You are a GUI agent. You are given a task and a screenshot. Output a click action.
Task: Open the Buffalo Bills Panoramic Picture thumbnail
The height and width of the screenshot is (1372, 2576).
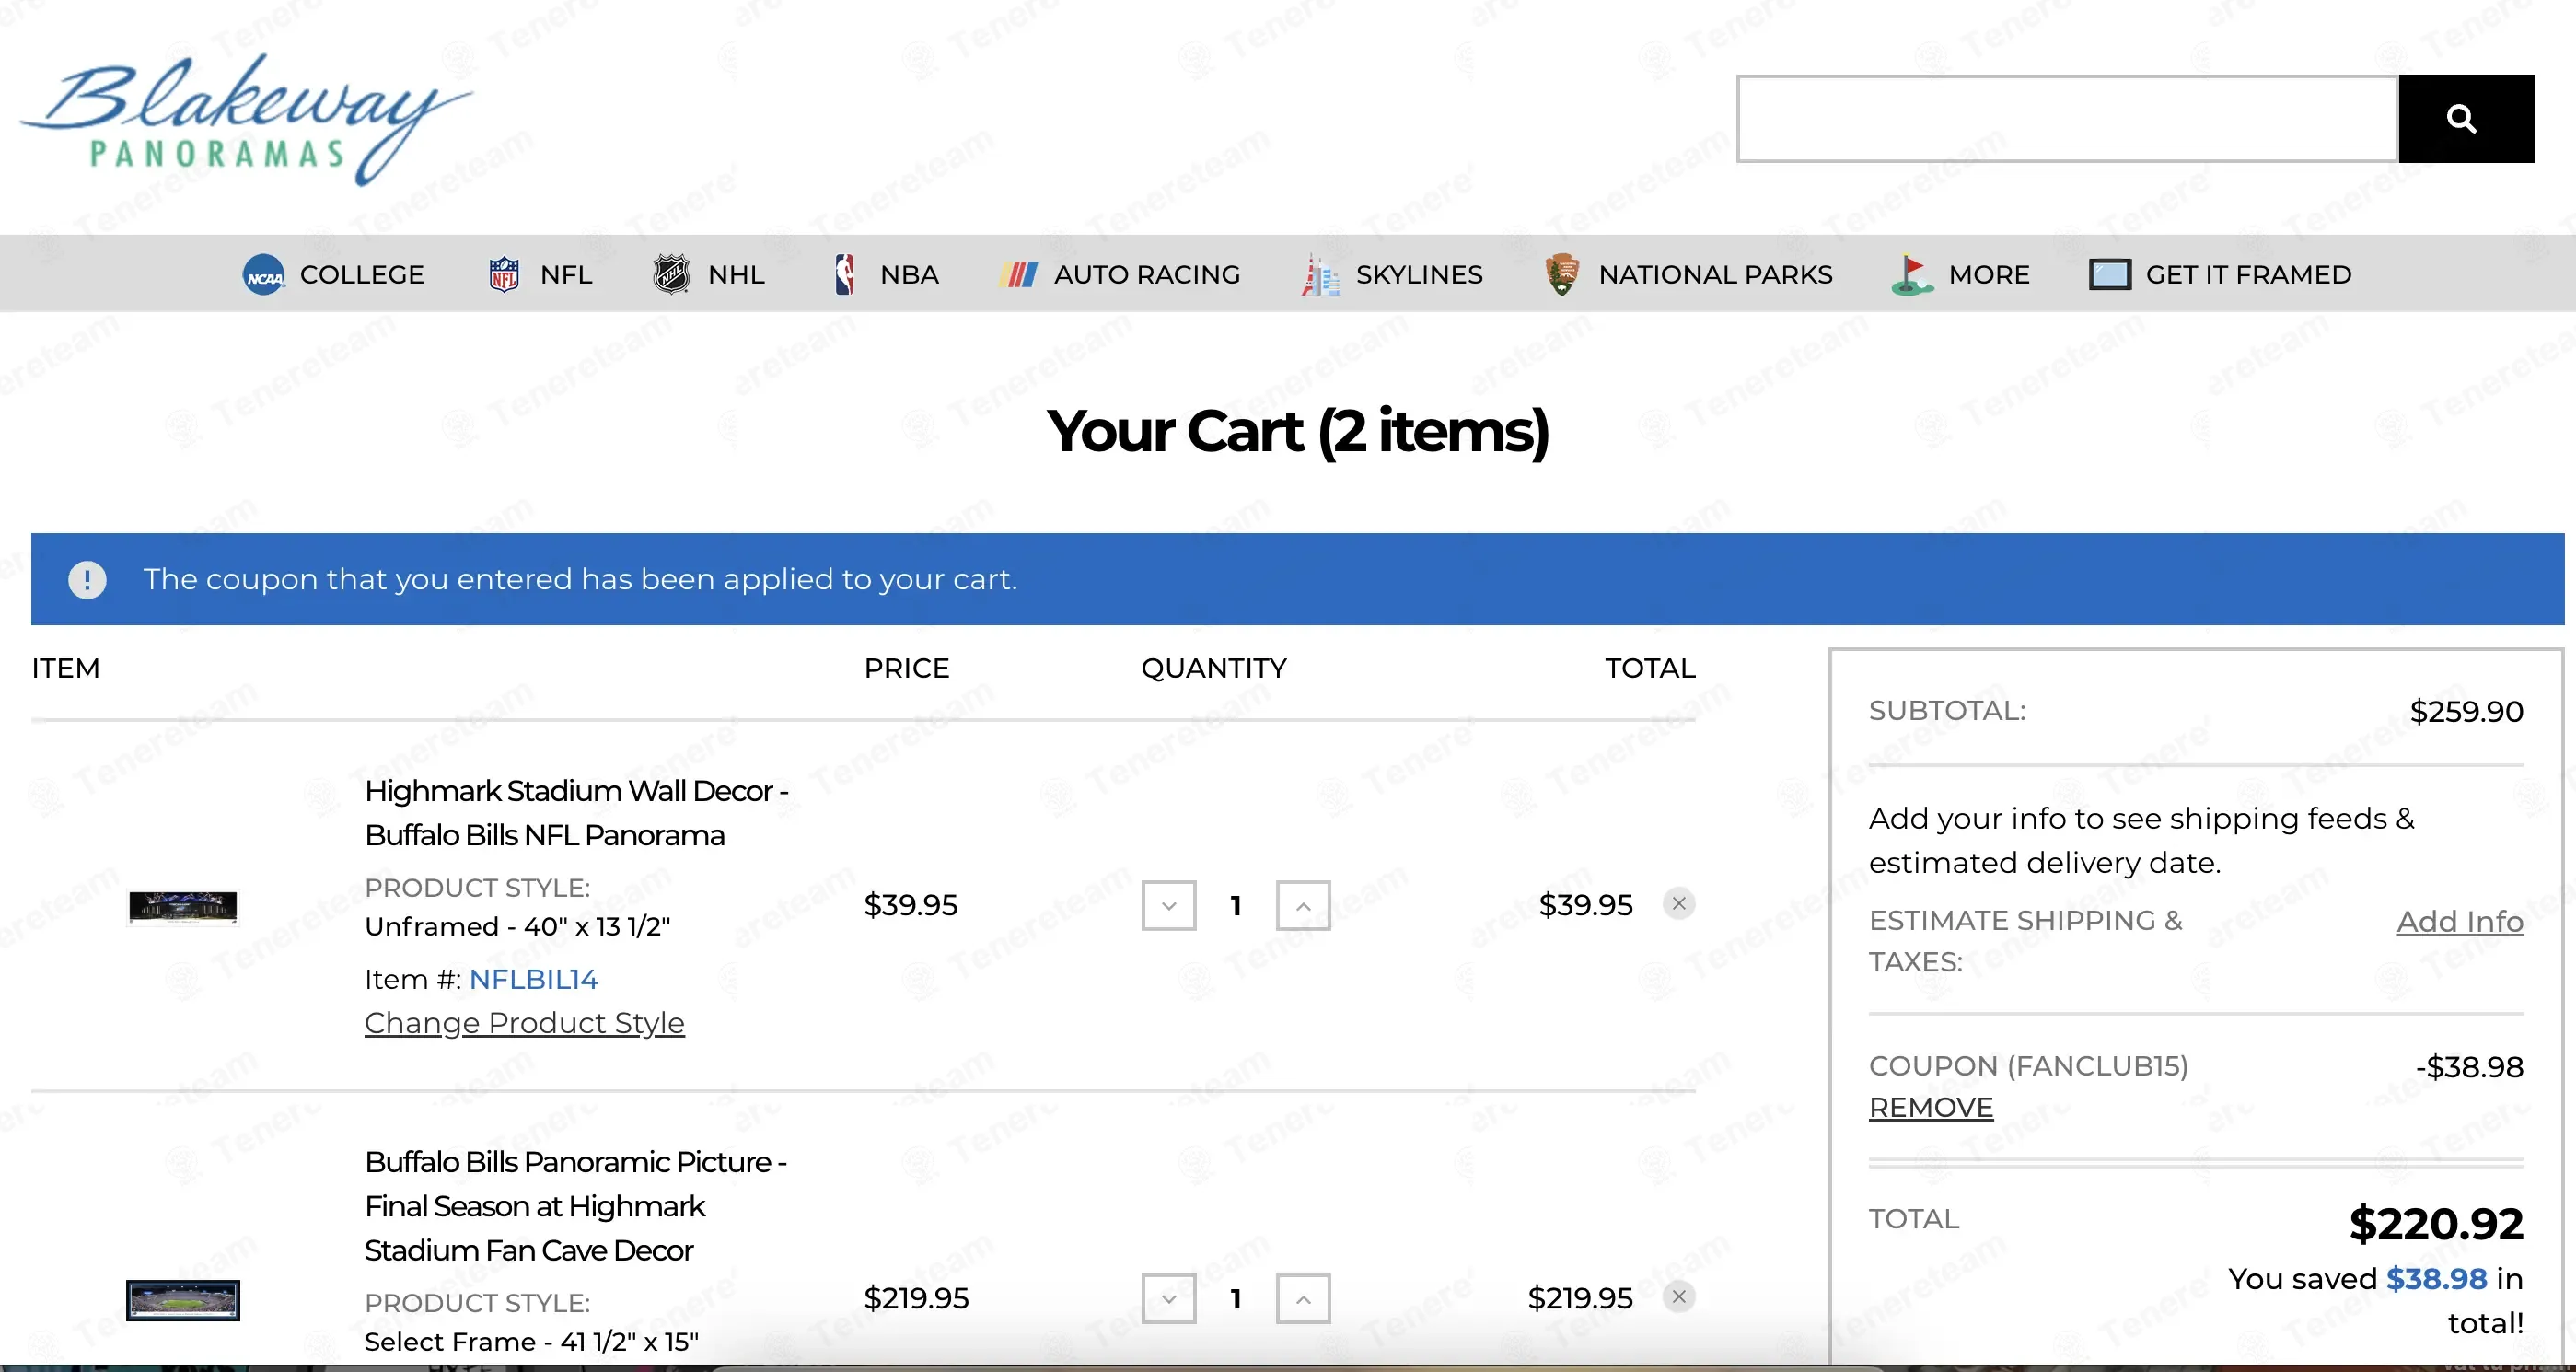point(183,1301)
